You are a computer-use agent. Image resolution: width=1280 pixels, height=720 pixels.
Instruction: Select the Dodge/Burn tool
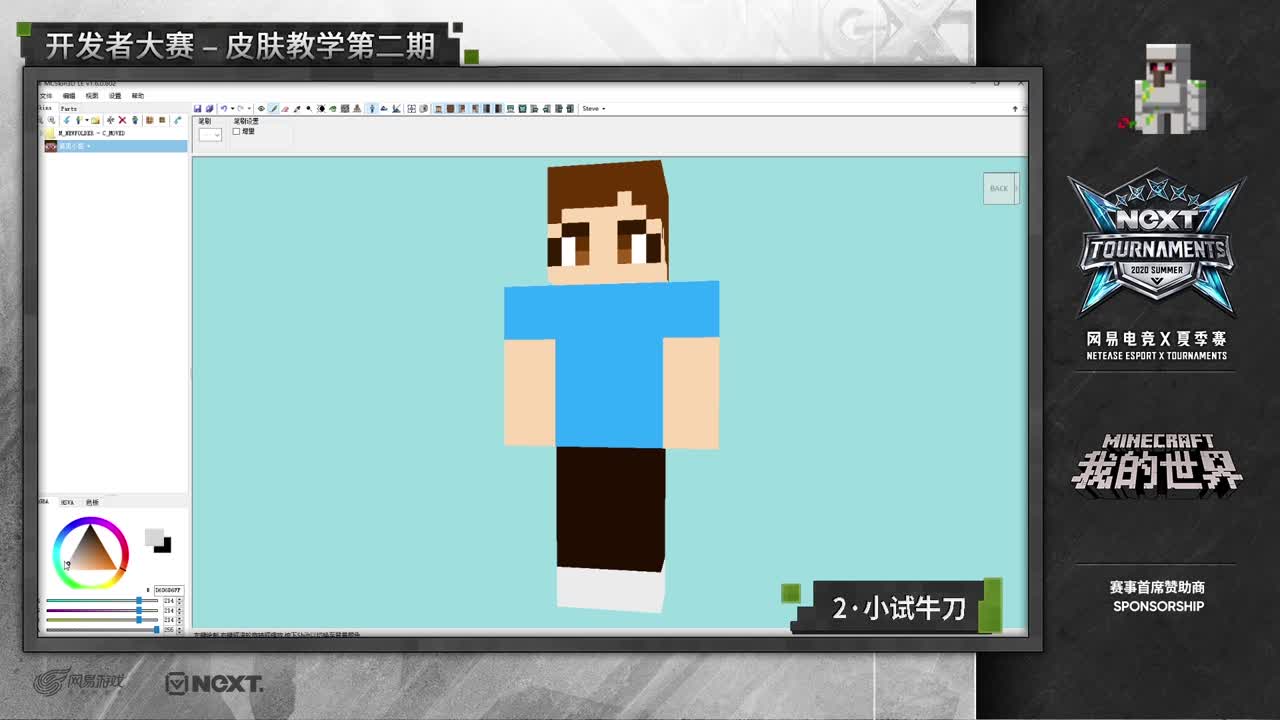[309, 108]
